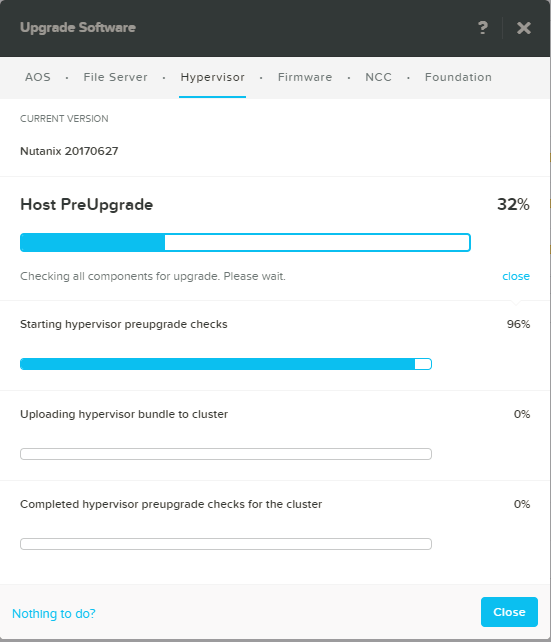Open the File Server tab
551x642 pixels.
click(115, 77)
